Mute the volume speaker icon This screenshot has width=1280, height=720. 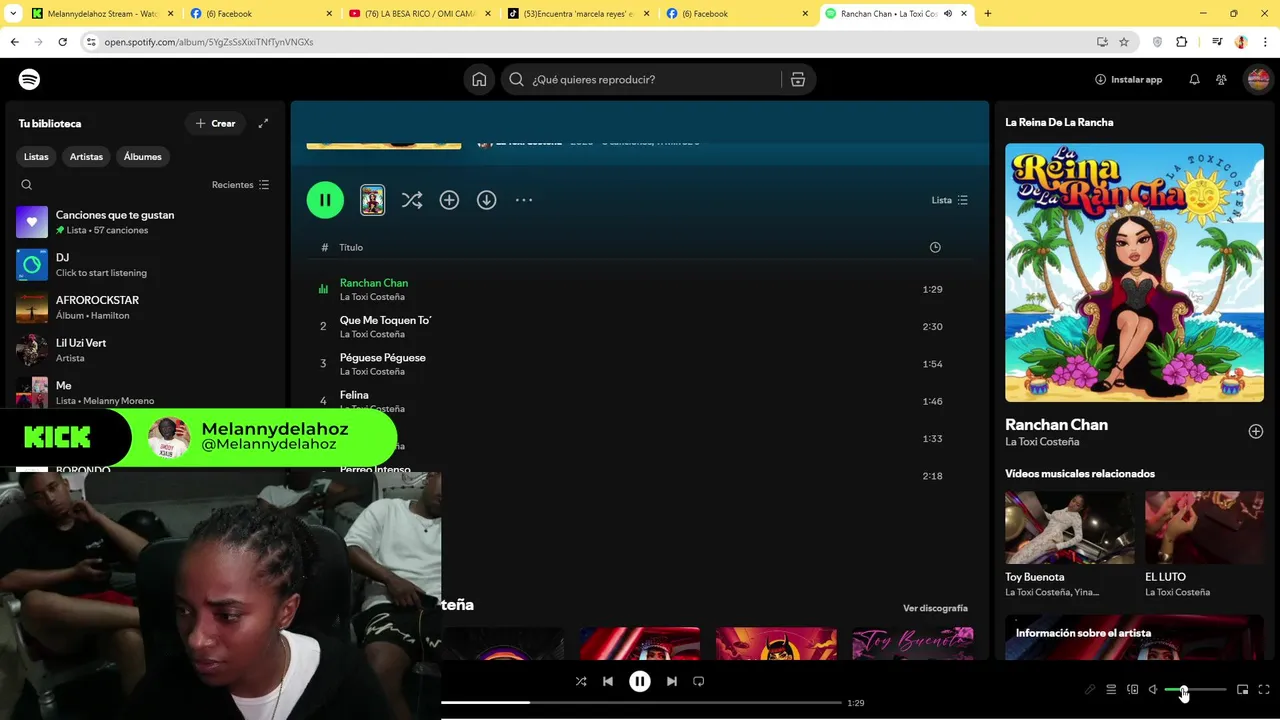(x=1153, y=689)
